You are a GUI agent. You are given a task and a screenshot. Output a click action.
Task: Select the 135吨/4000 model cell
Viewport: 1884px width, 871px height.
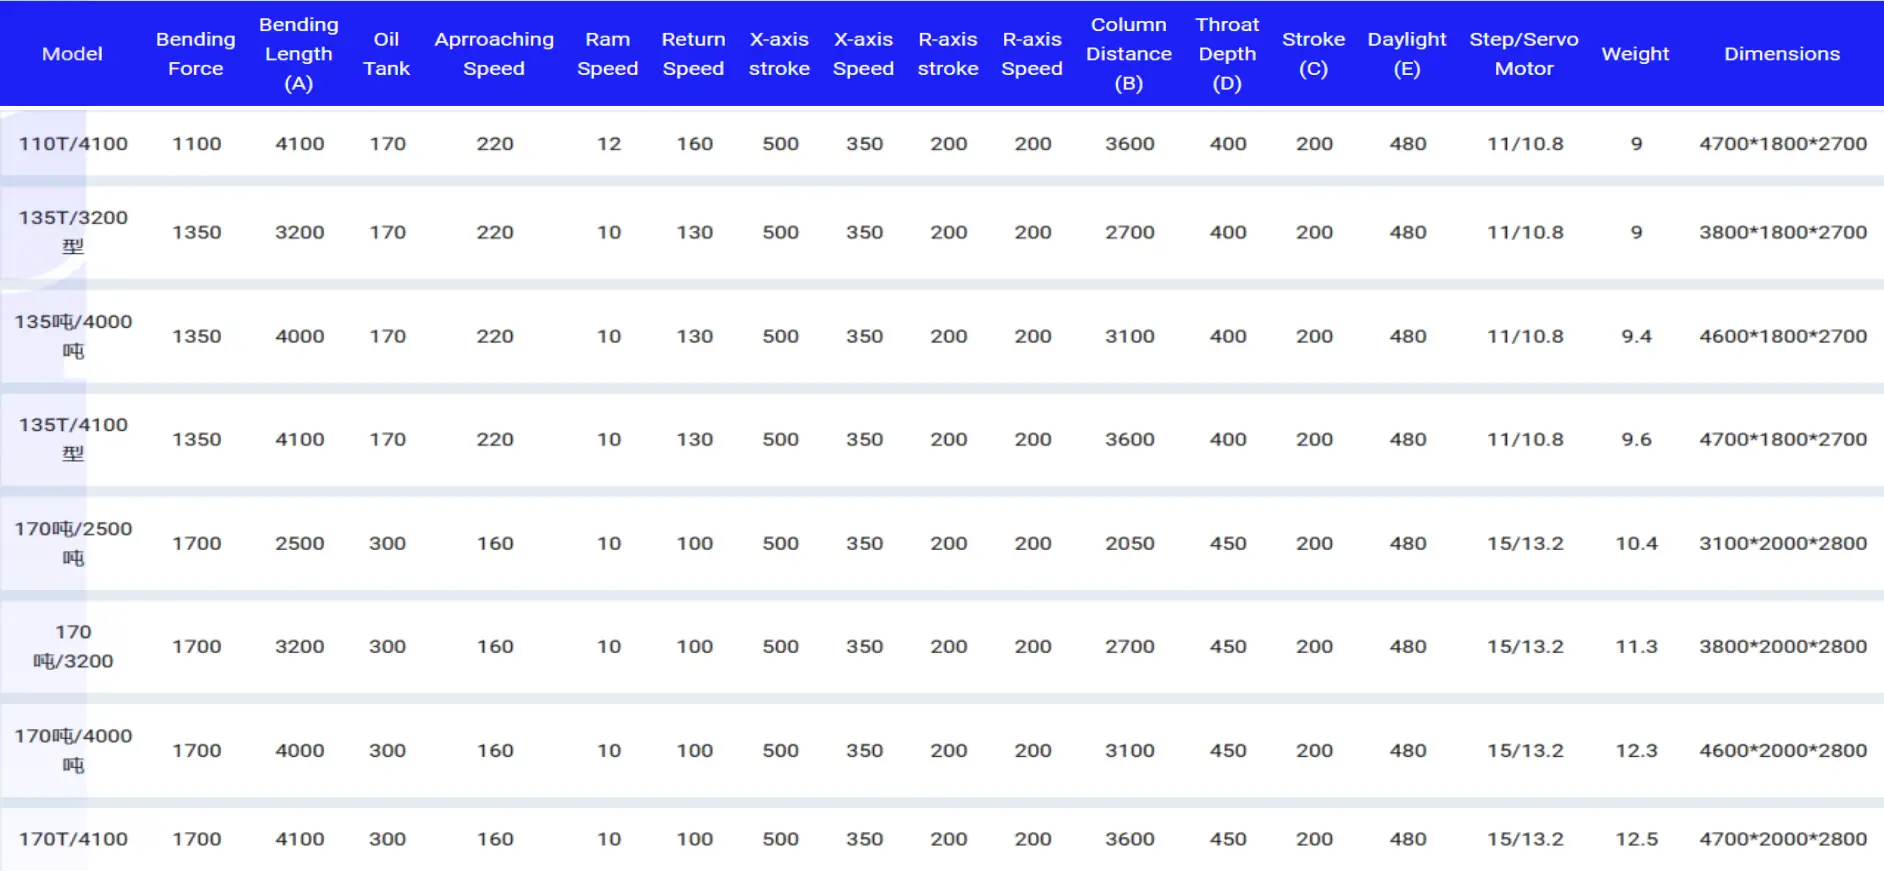click(73, 336)
